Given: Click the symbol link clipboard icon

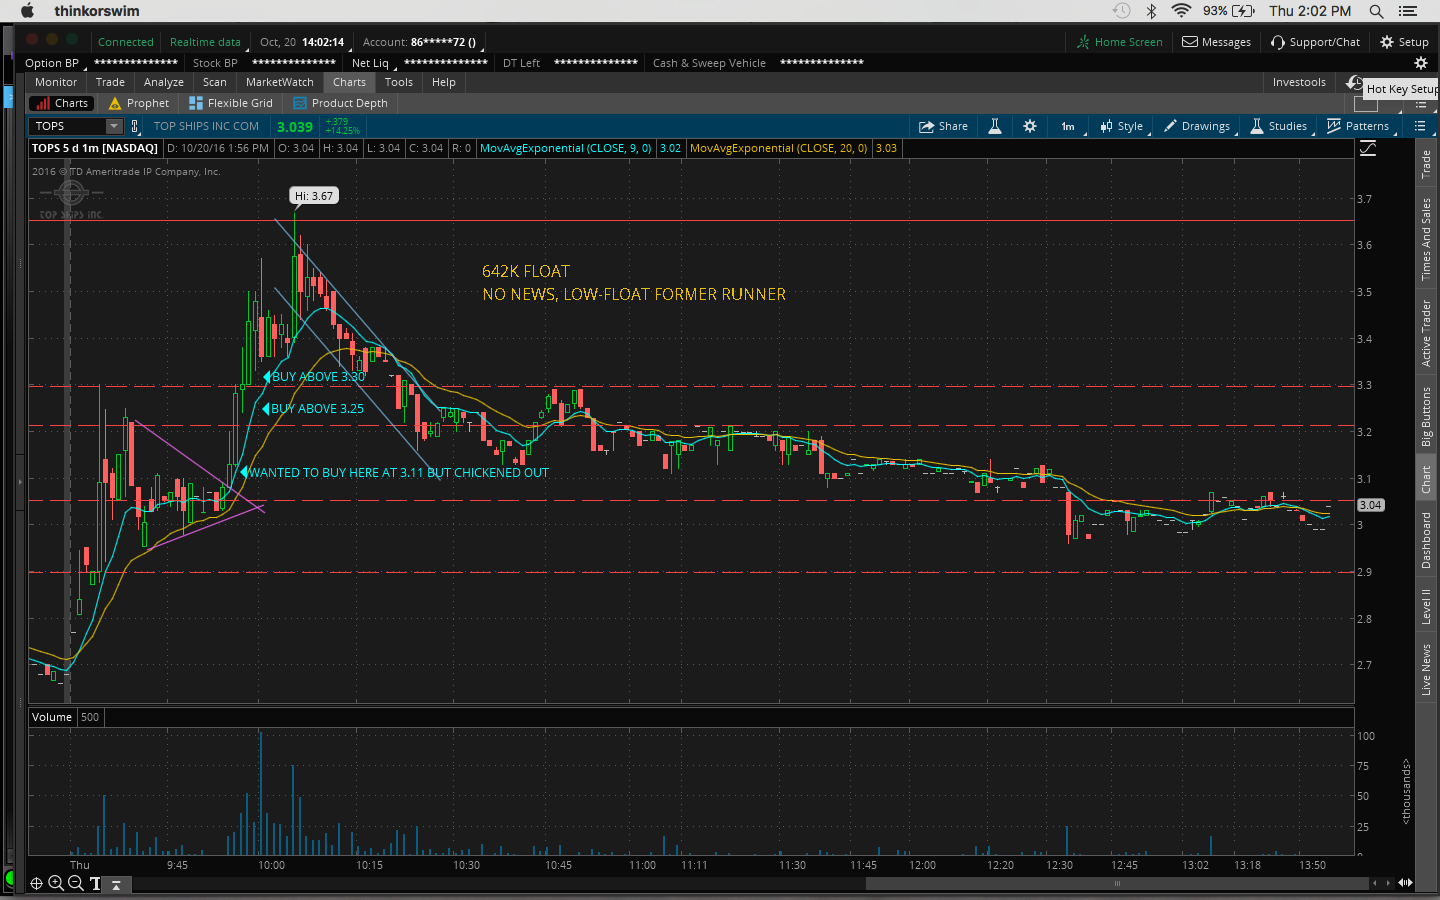Looking at the screenshot, I should point(135,126).
